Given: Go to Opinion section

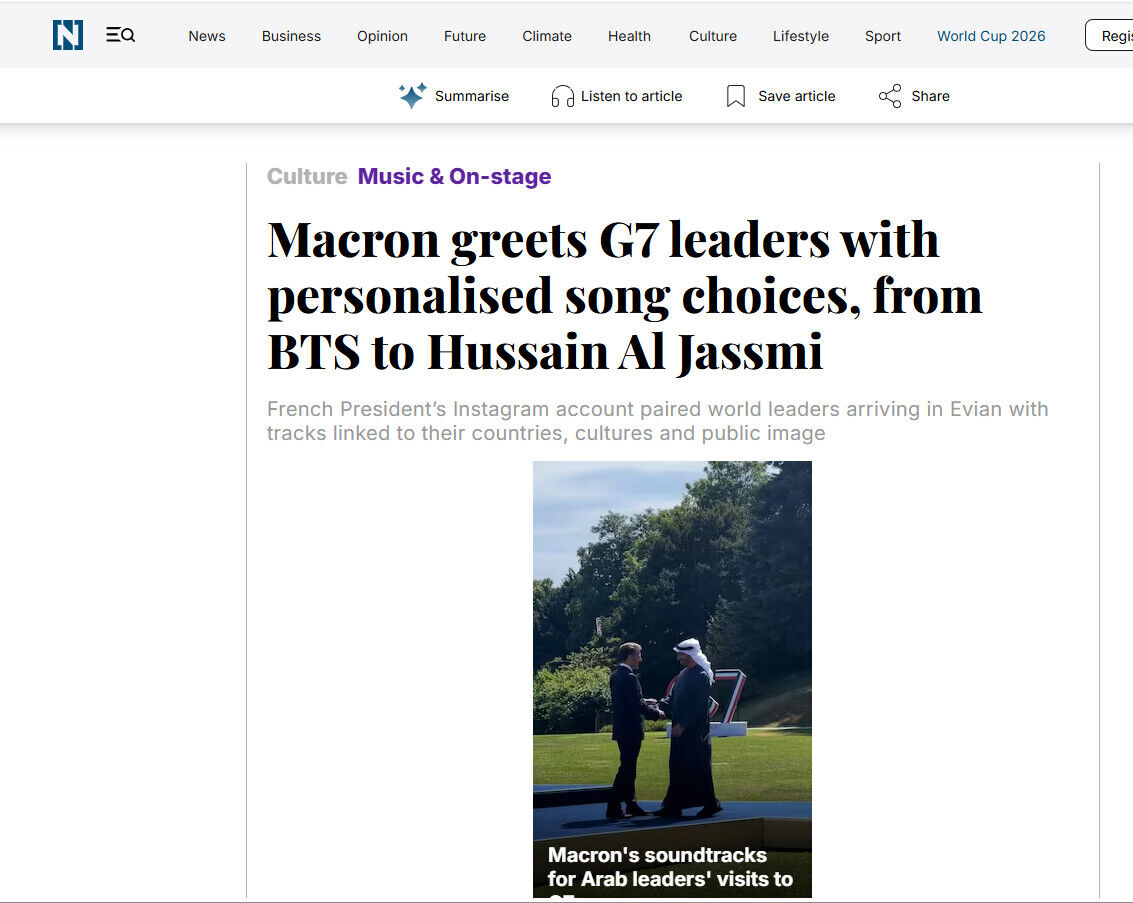Looking at the screenshot, I should (382, 36).
